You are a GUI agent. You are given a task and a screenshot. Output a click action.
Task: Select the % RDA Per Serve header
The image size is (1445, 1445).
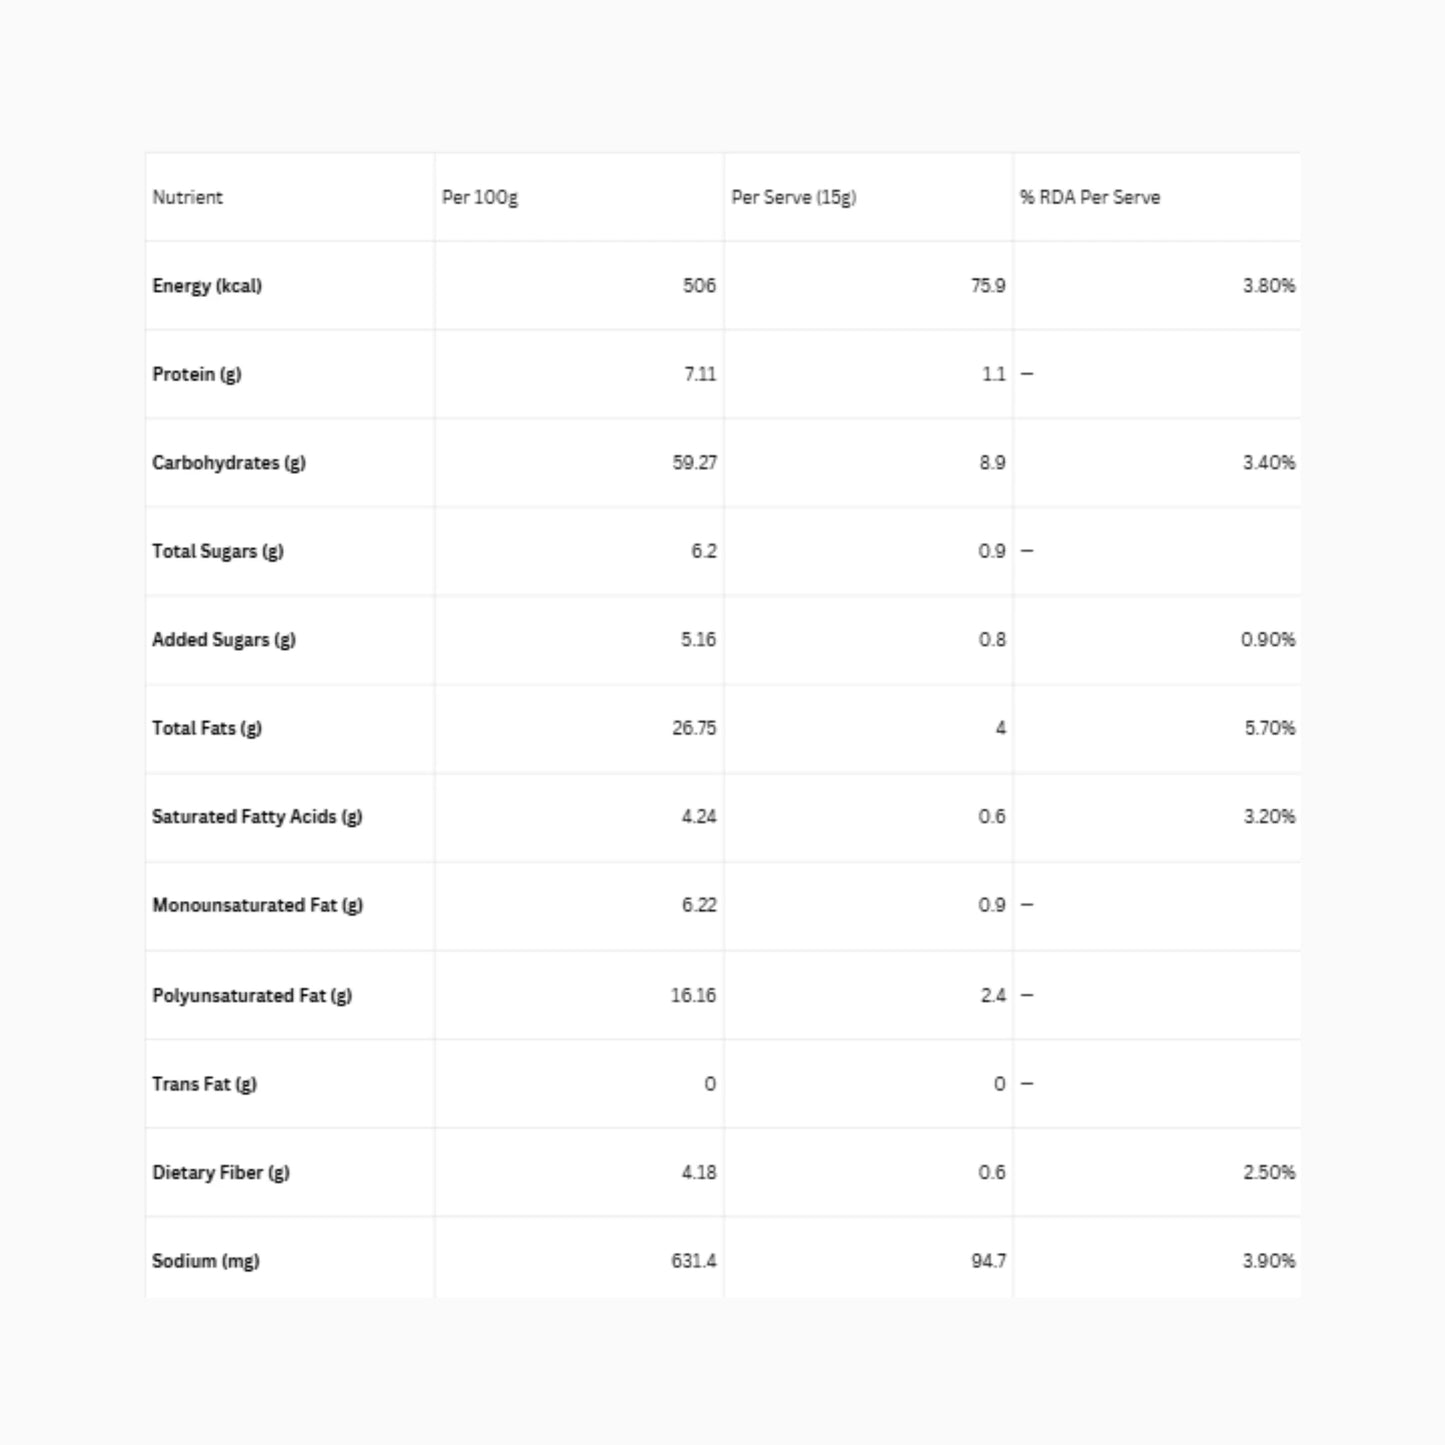tap(1090, 197)
